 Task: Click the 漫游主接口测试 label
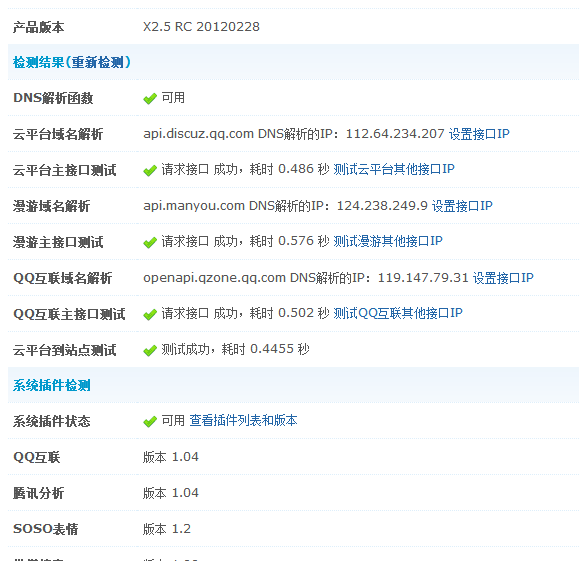58,242
